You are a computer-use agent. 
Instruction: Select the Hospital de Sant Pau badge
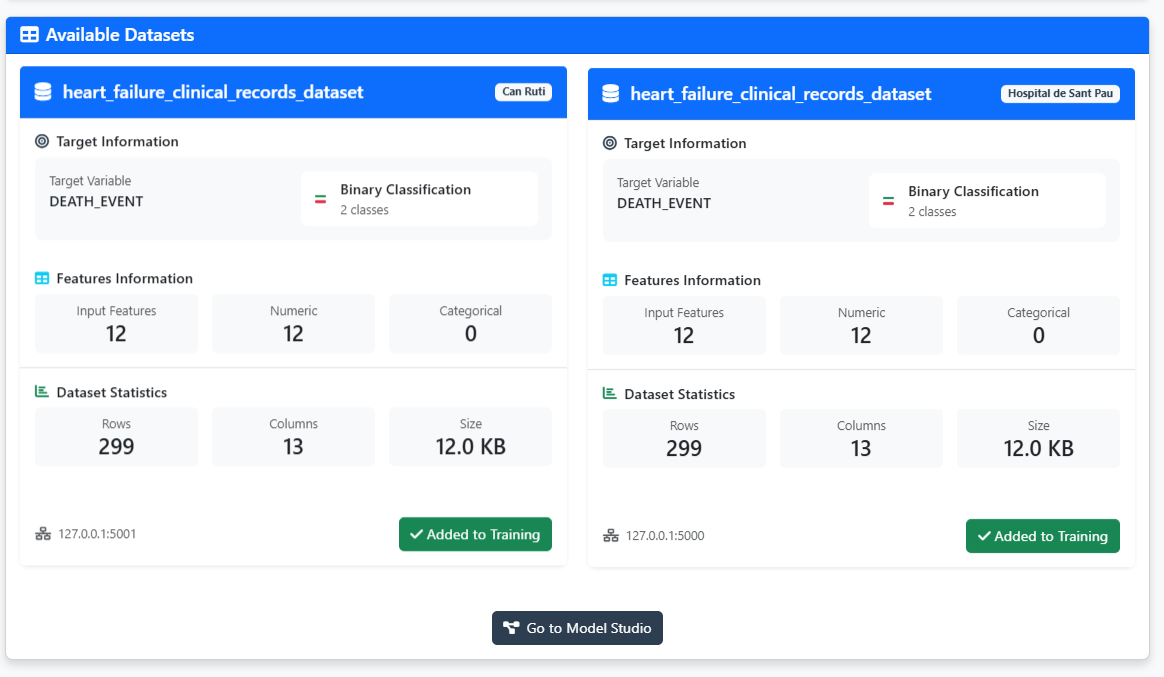click(1060, 93)
